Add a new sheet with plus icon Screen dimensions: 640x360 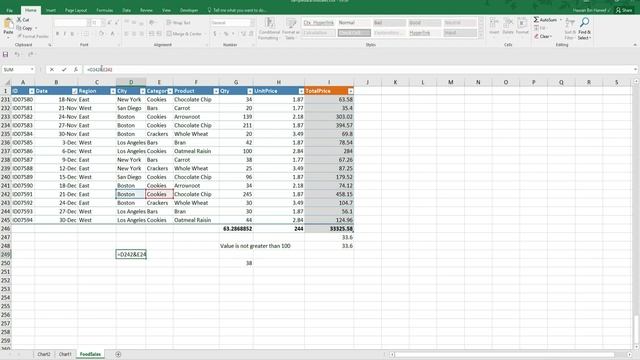point(118,354)
